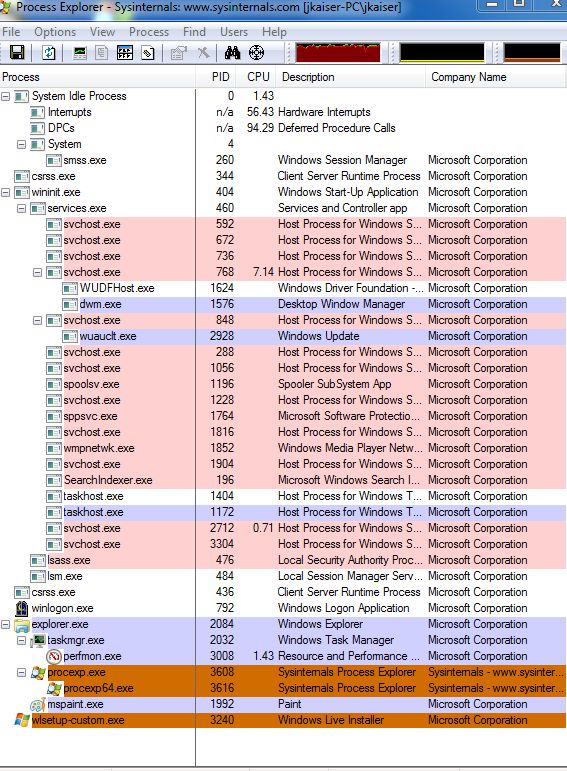Collapse the System Idle Process tree node

pyautogui.click(x=5, y=96)
